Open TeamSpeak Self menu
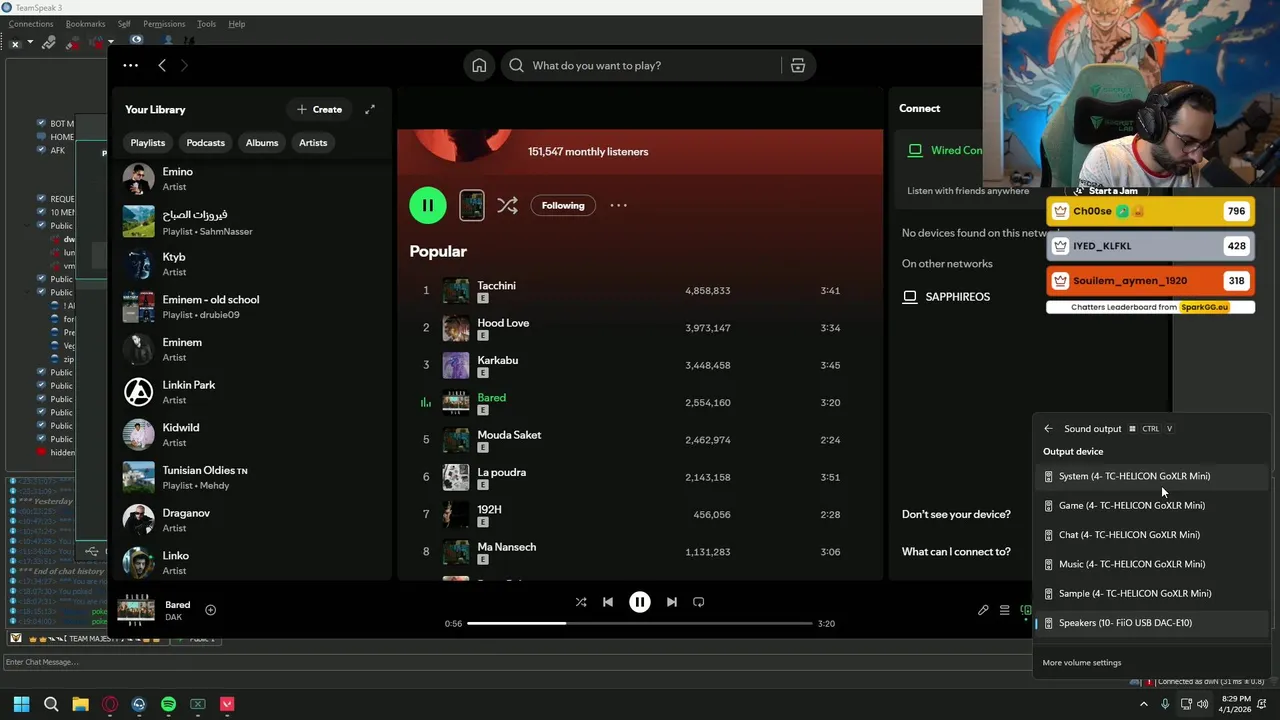1280x720 pixels. pyautogui.click(x=124, y=24)
